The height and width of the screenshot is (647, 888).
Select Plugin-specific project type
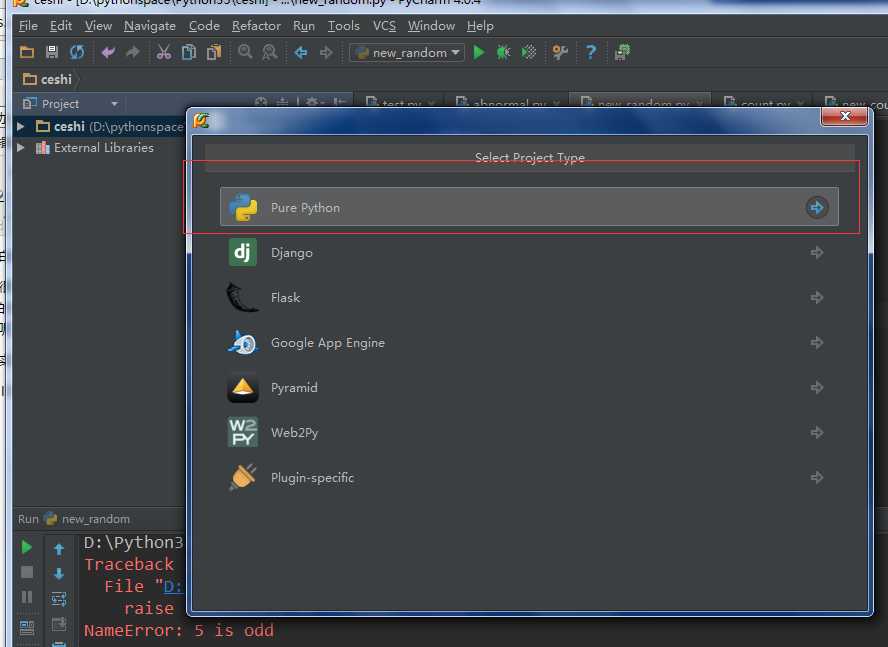(x=529, y=478)
